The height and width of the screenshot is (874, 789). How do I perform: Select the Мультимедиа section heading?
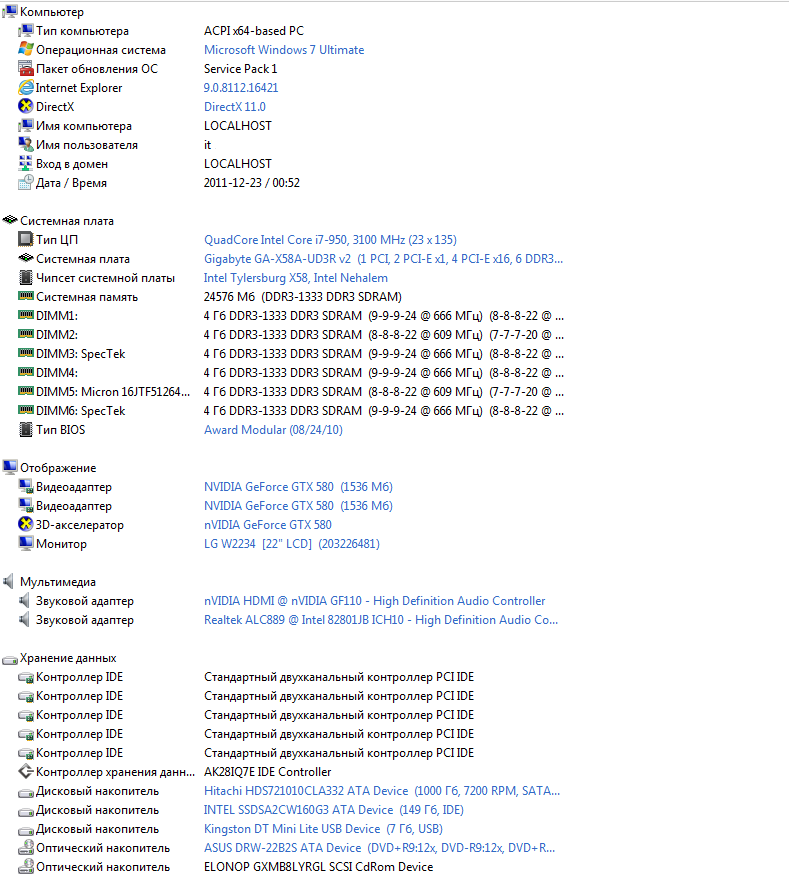coord(58,582)
